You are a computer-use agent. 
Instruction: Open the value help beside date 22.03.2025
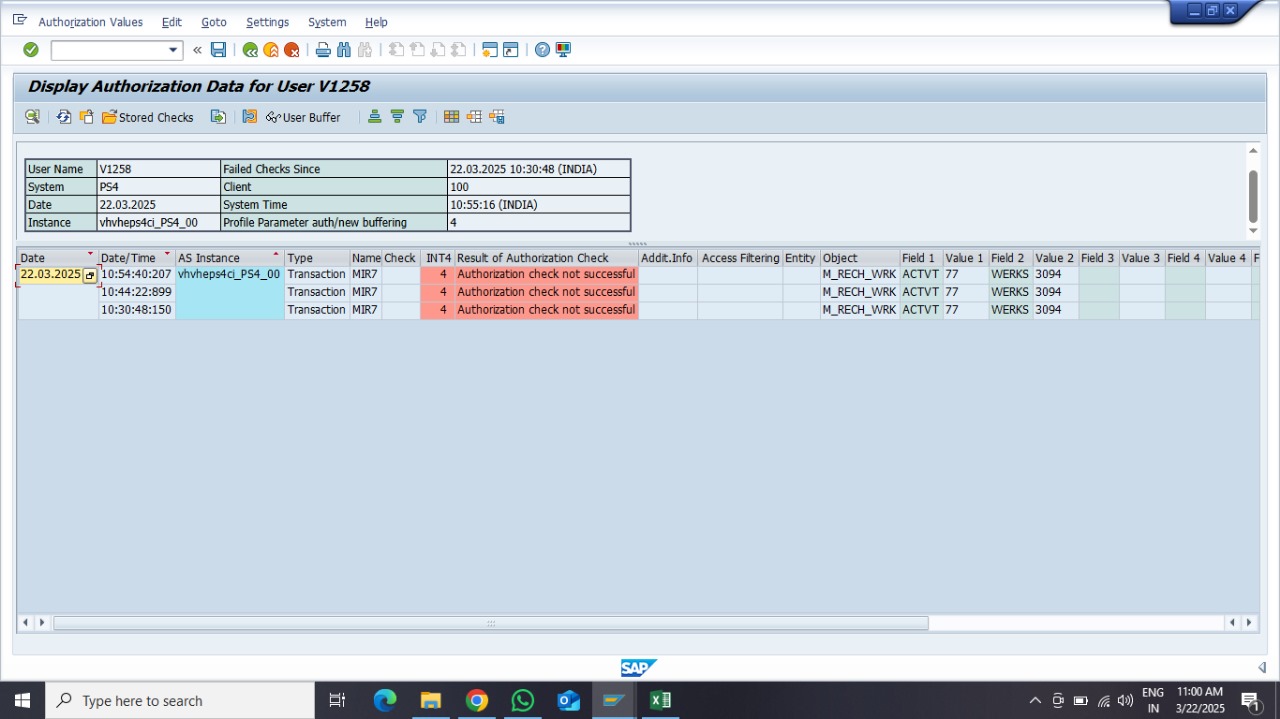click(x=89, y=275)
